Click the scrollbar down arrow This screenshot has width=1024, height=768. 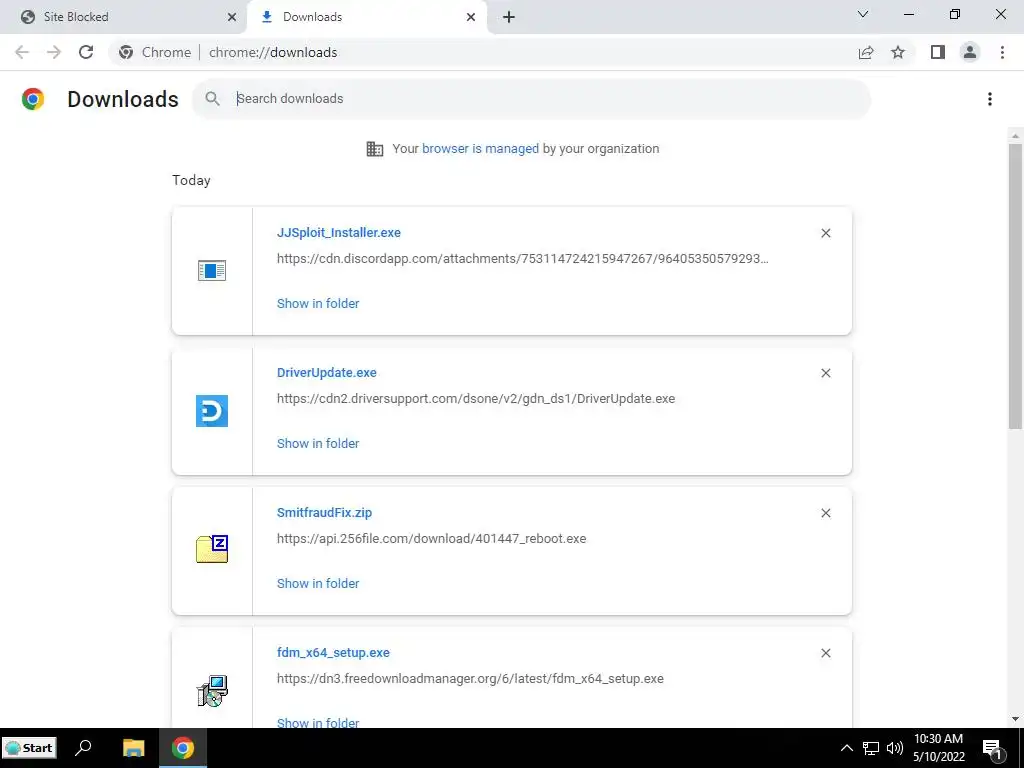pos(1015,720)
